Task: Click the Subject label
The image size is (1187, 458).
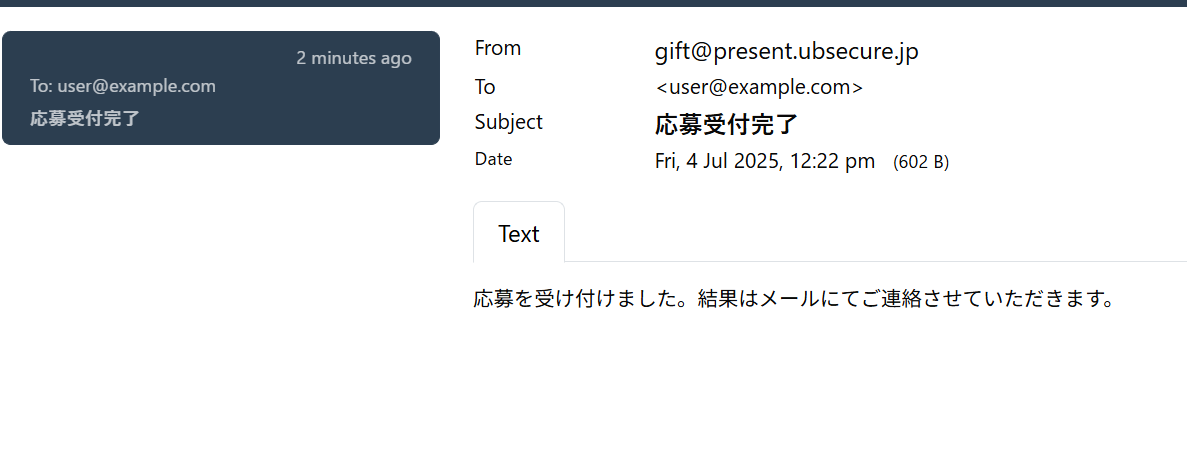Action: coord(509,122)
